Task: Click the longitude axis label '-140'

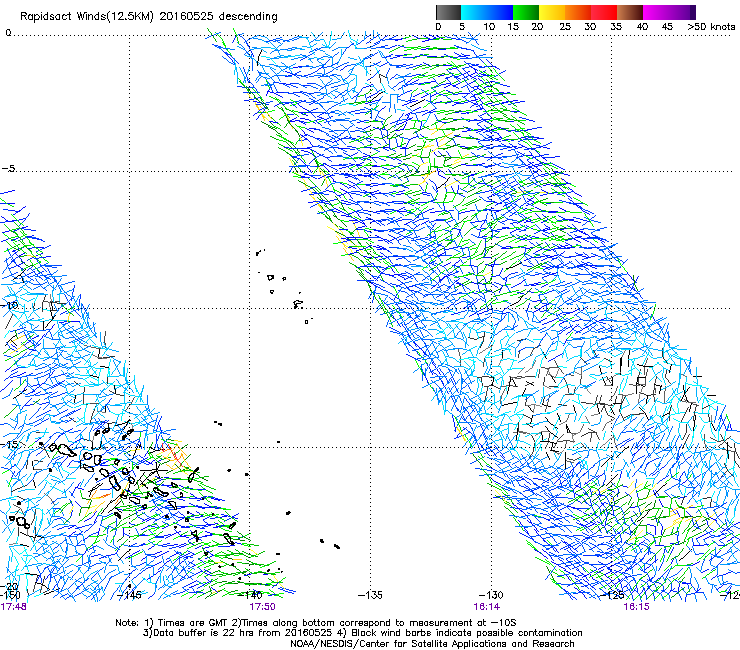Action: tap(250, 595)
